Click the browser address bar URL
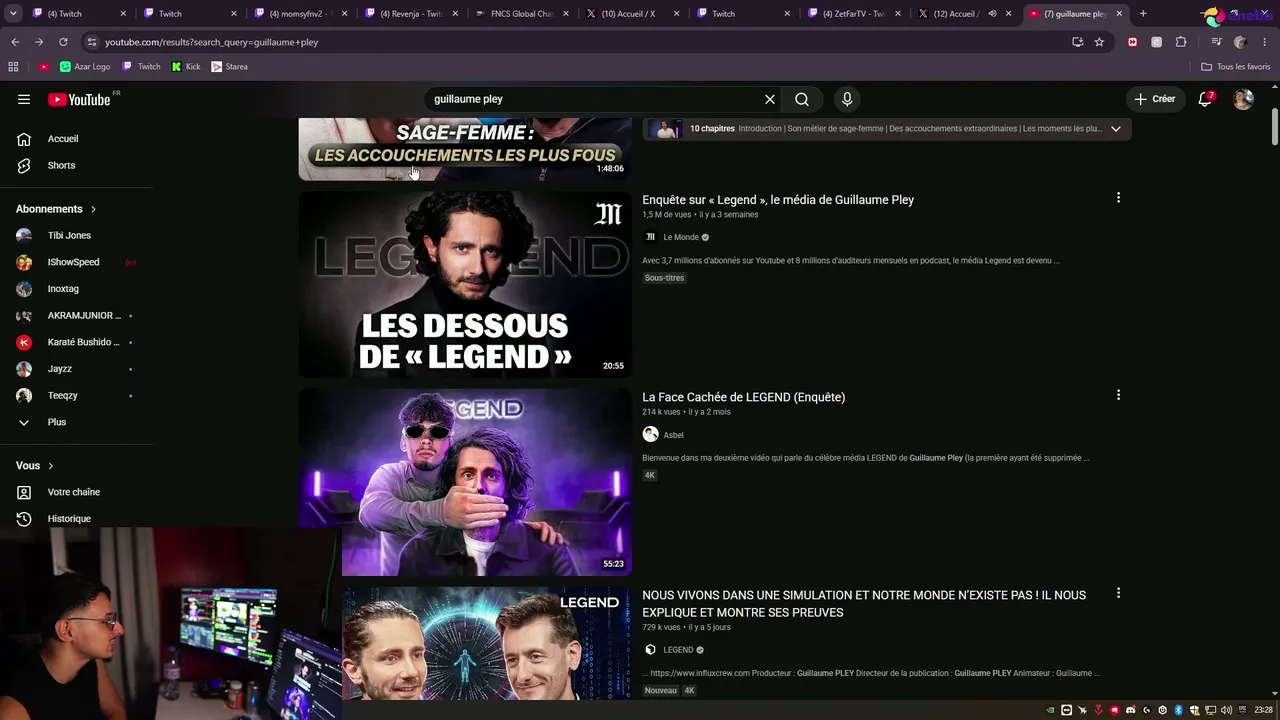Image resolution: width=1280 pixels, height=720 pixels. 211,42
